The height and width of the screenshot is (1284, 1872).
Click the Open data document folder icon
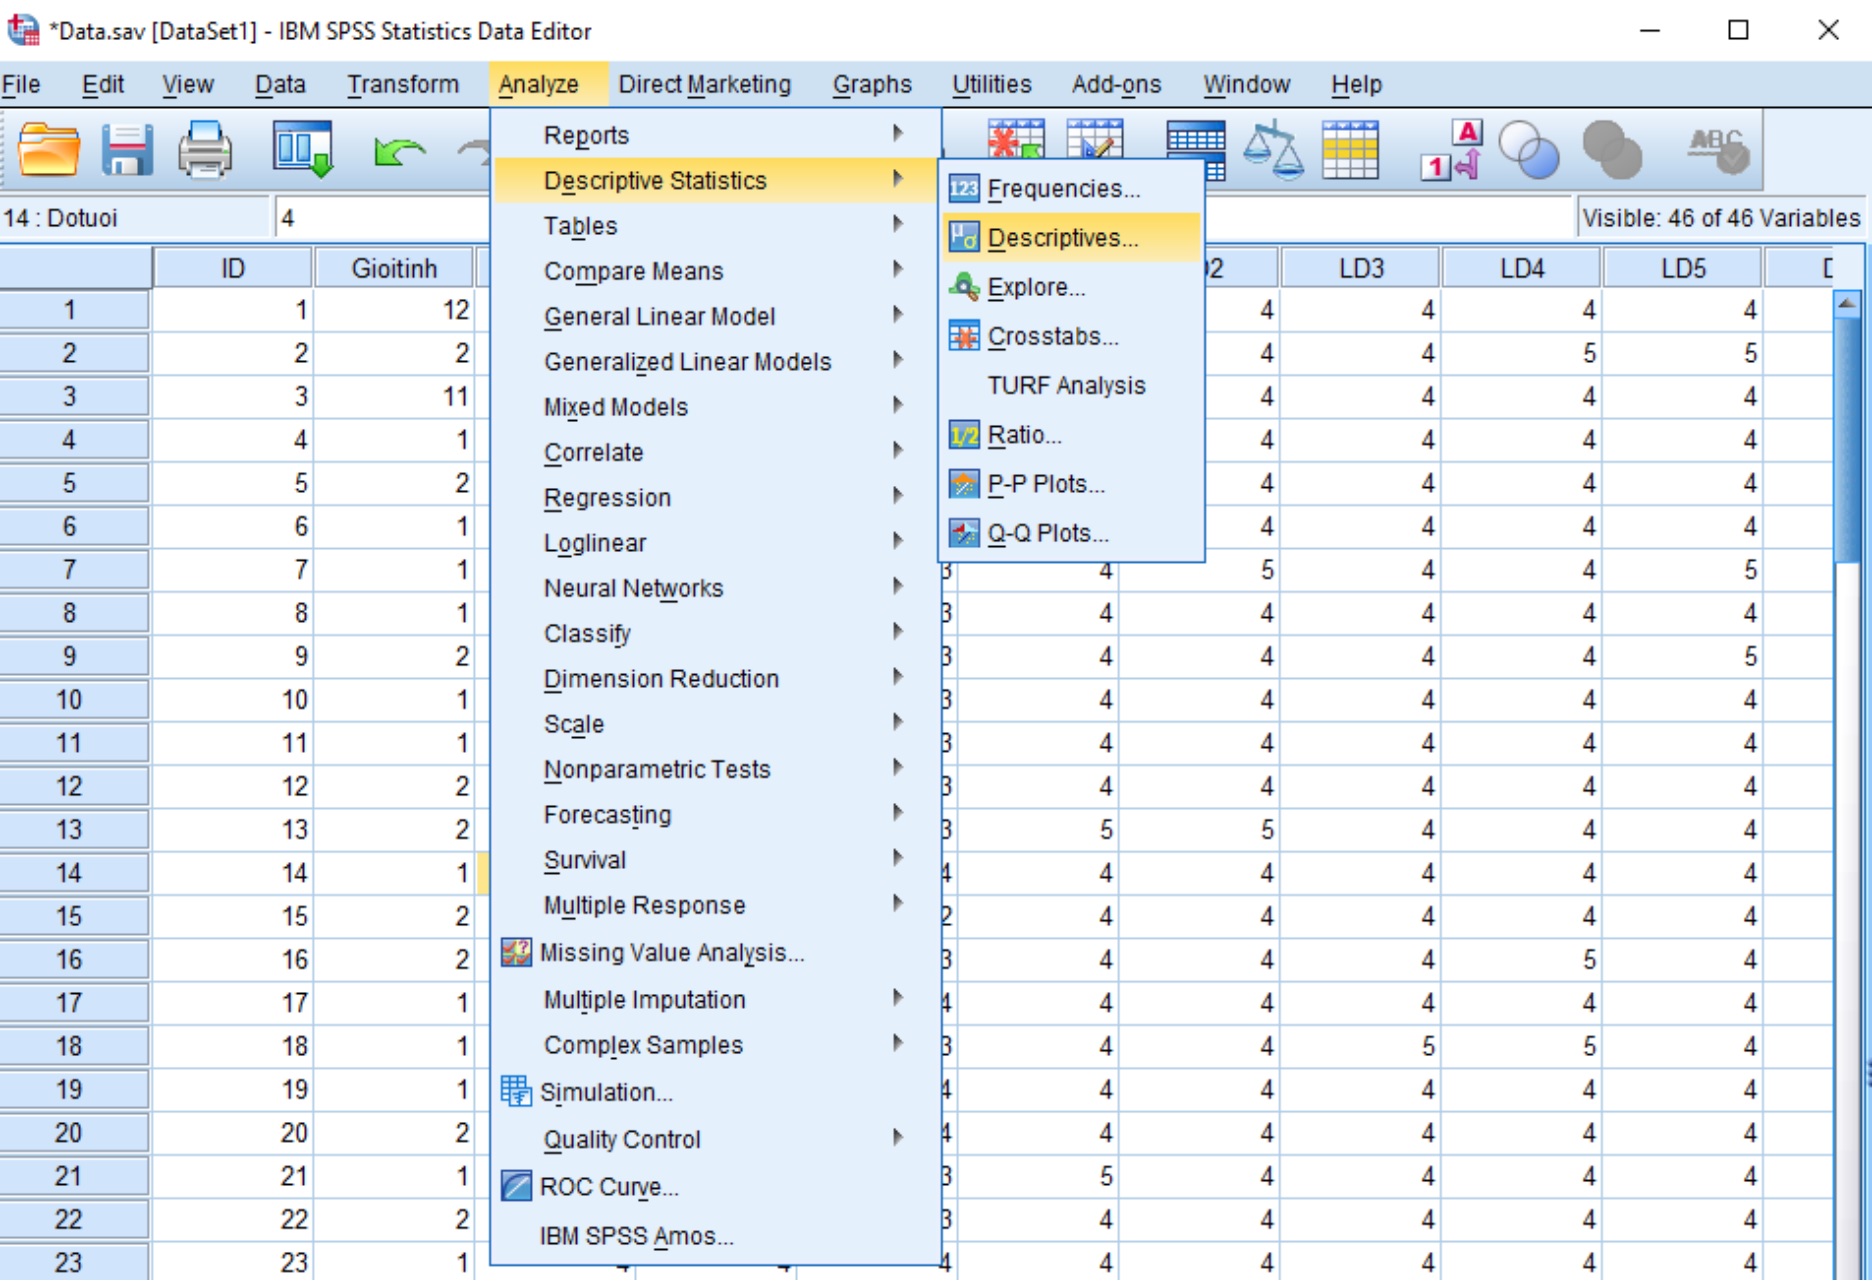coord(48,150)
